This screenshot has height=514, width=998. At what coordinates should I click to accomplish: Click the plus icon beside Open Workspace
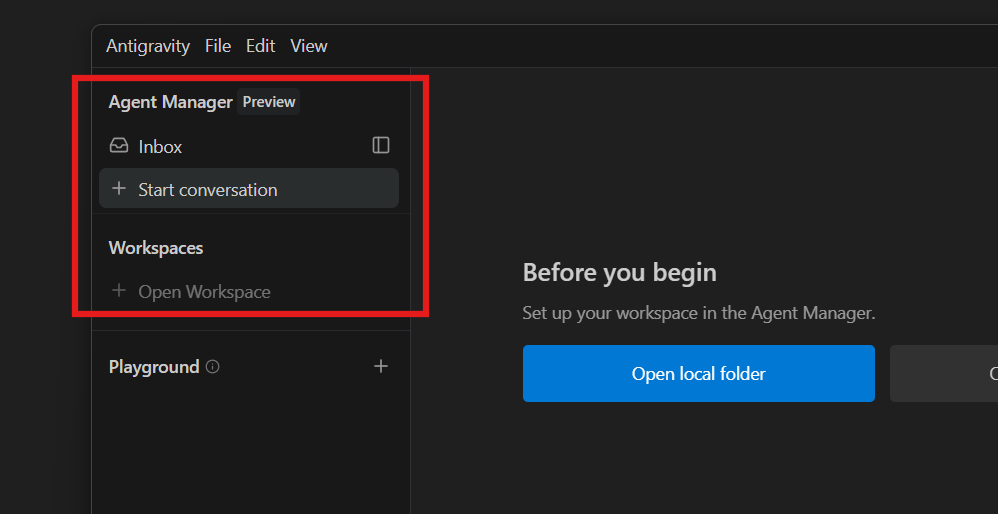click(x=119, y=291)
